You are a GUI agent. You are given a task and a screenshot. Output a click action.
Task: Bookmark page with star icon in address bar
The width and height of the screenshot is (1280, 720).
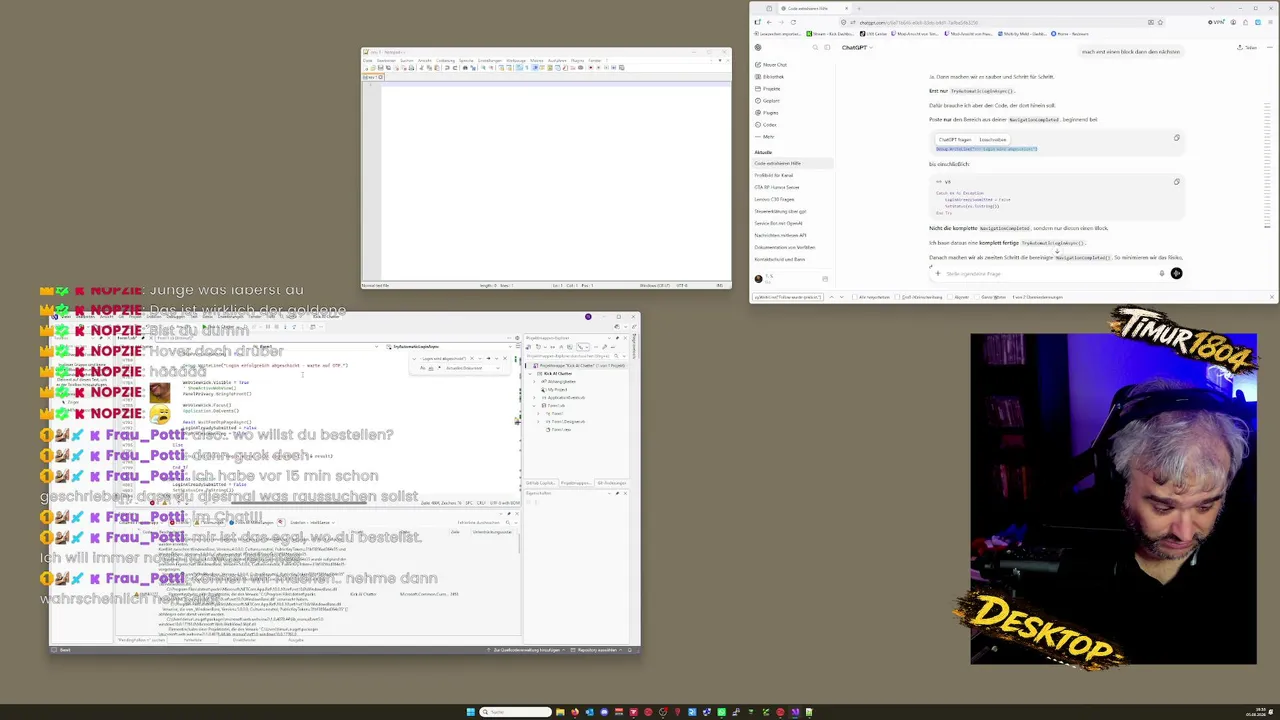[x=1160, y=22]
